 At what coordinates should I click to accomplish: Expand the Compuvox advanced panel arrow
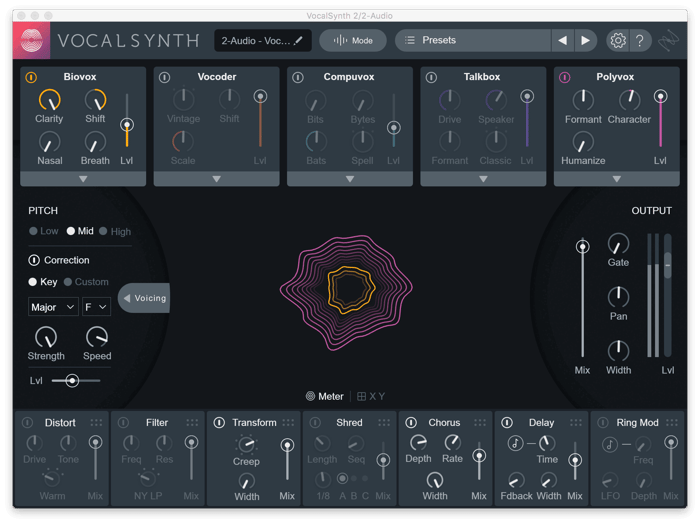coord(350,179)
